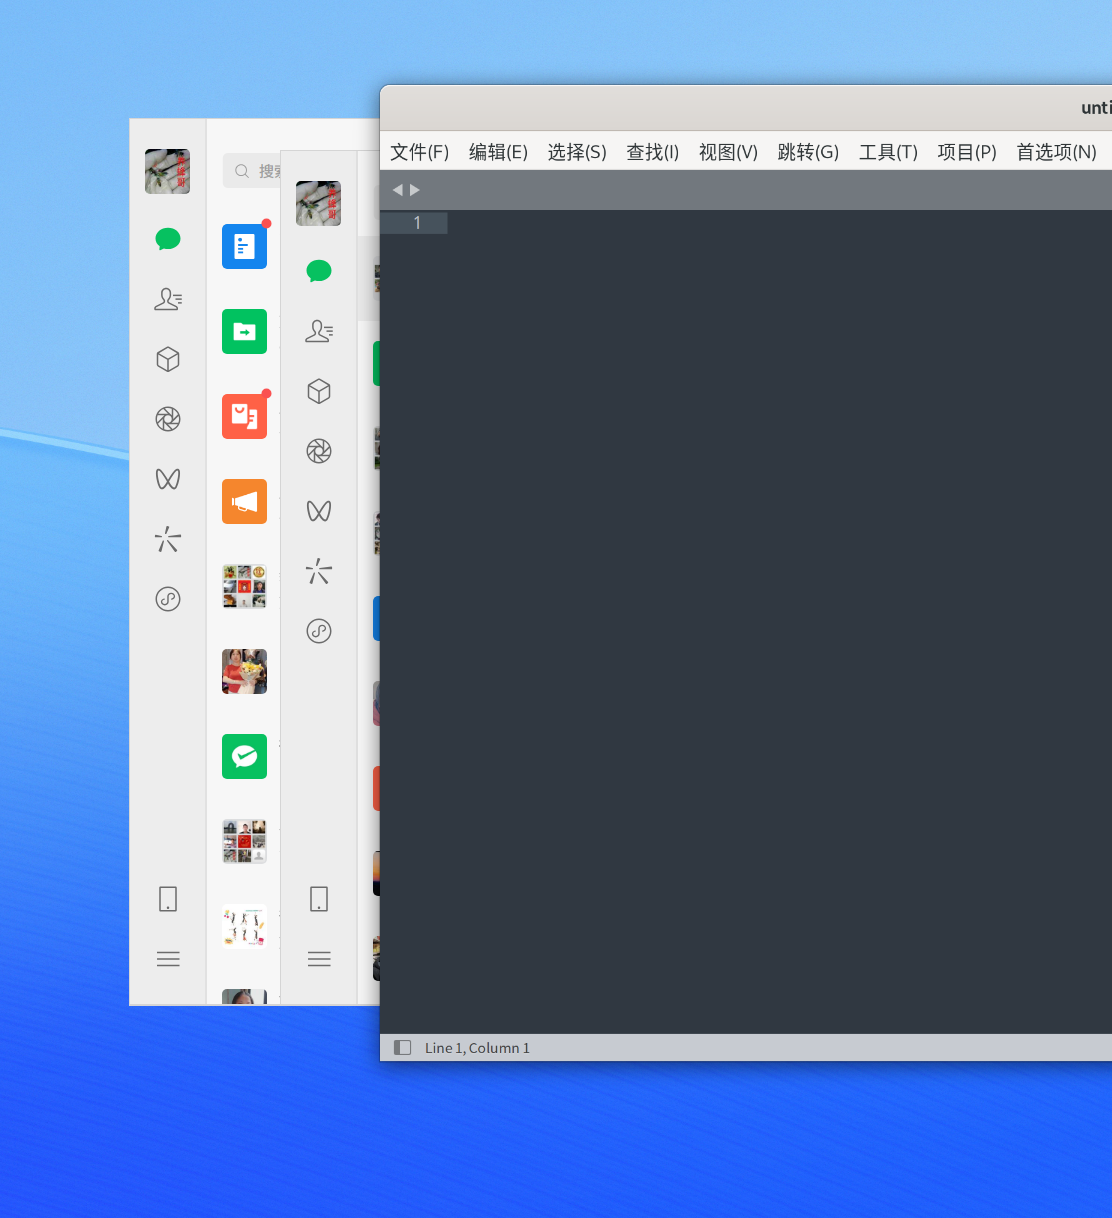Click the phone icon in front WeChat window
The height and width of the screenshot is (1218, 1112).
tap(319, 899)
